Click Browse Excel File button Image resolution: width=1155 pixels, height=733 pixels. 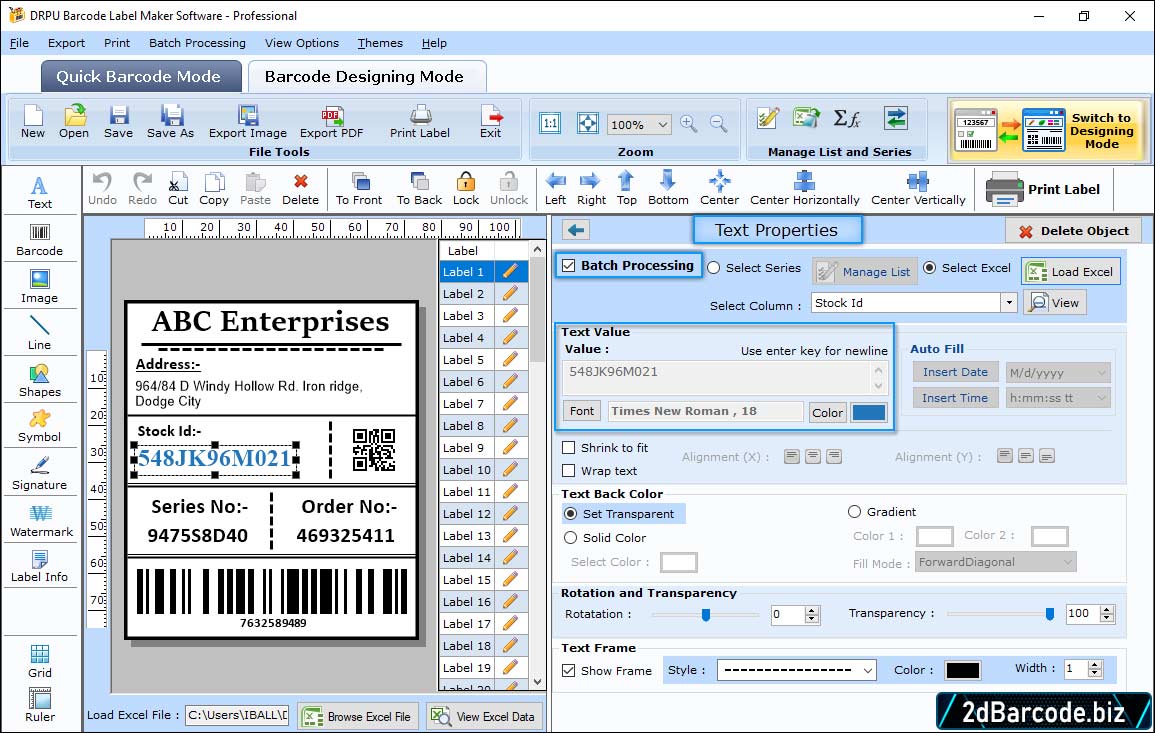359,717
